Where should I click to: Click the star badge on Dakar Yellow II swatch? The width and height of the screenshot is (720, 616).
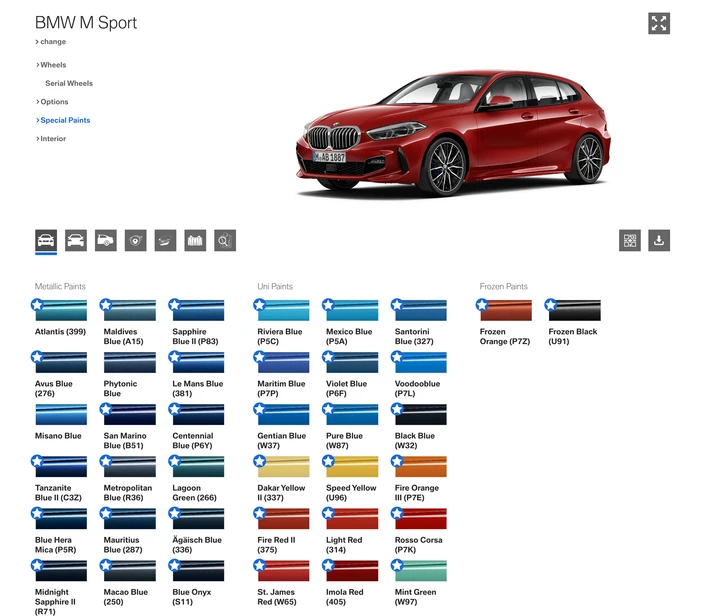click(259, 461)
